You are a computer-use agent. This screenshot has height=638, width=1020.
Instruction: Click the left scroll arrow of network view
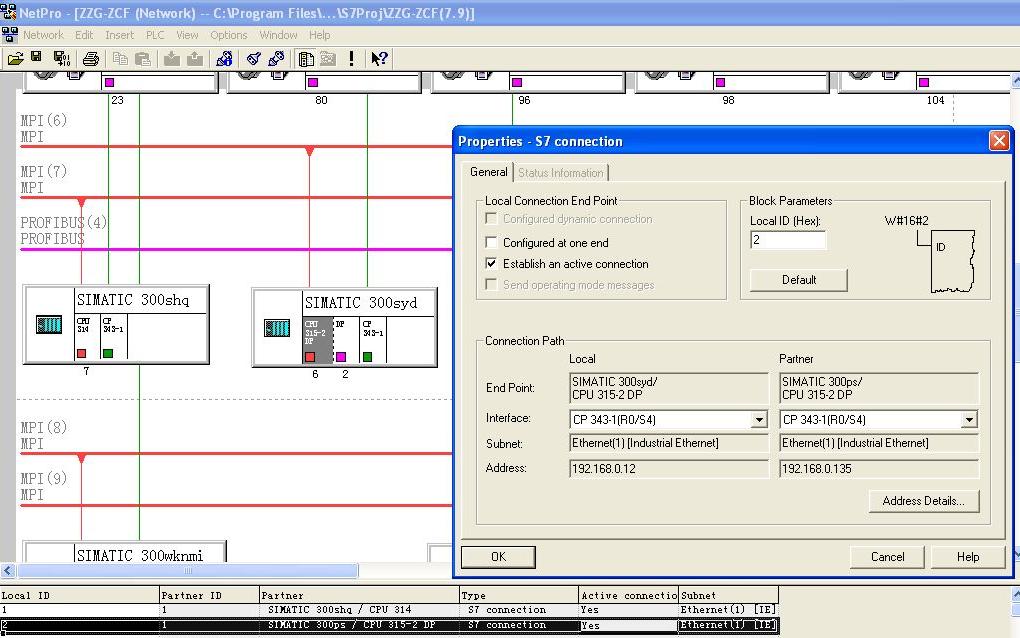[8, 570]
